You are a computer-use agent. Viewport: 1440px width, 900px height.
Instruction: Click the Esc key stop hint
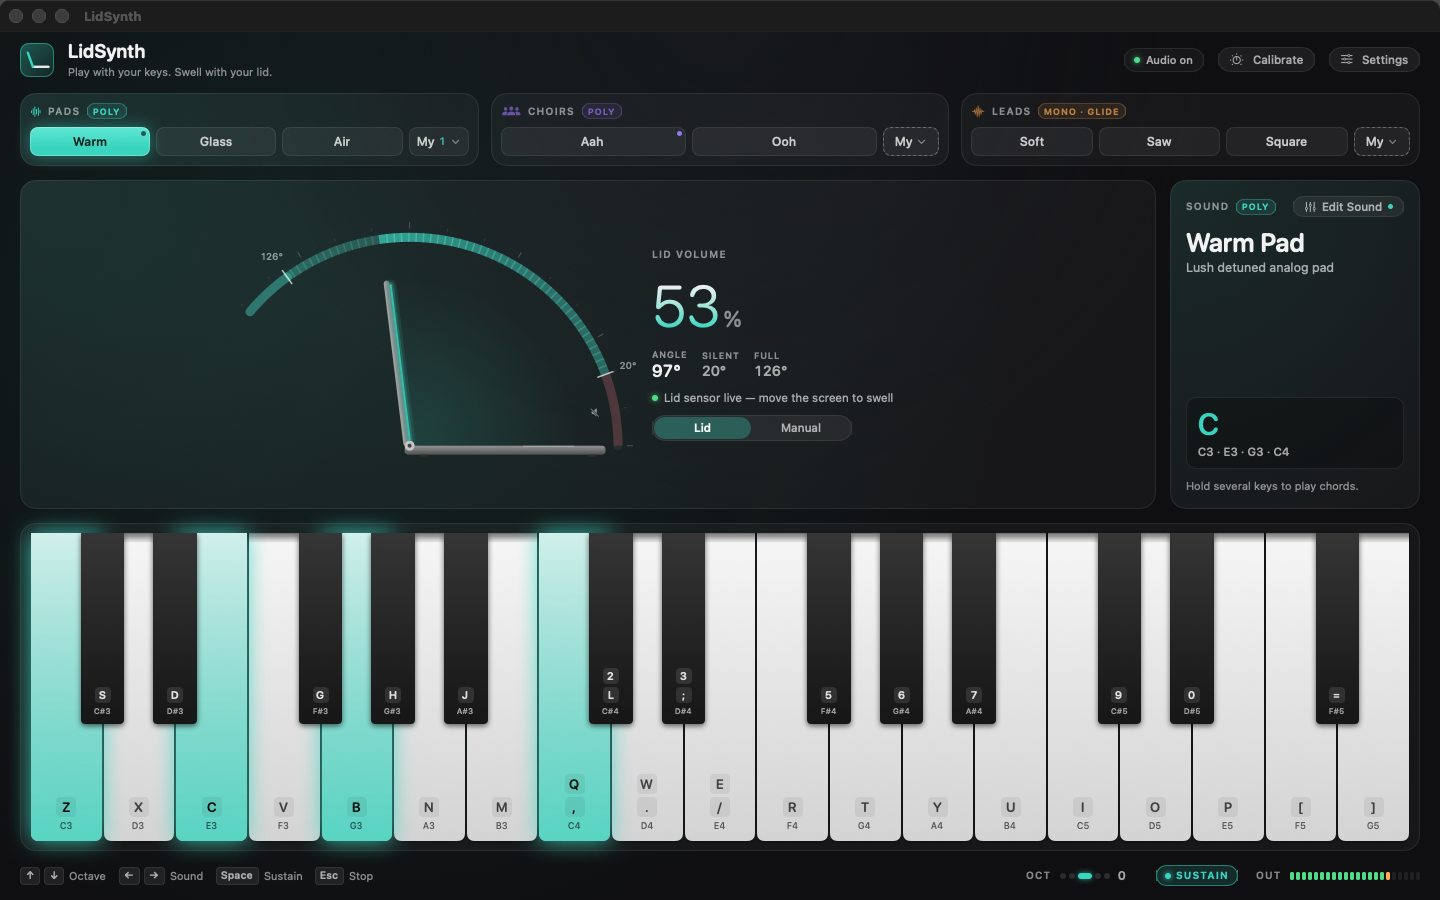329,876
